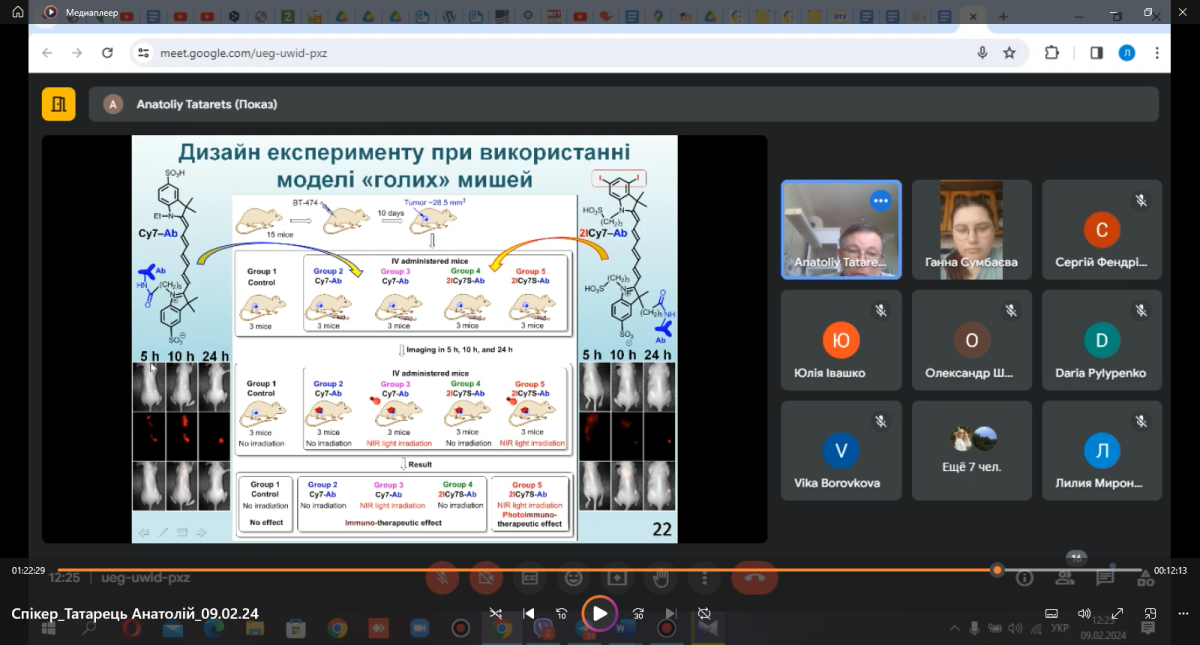Skip forward 30 seconds

coord(638,613)
